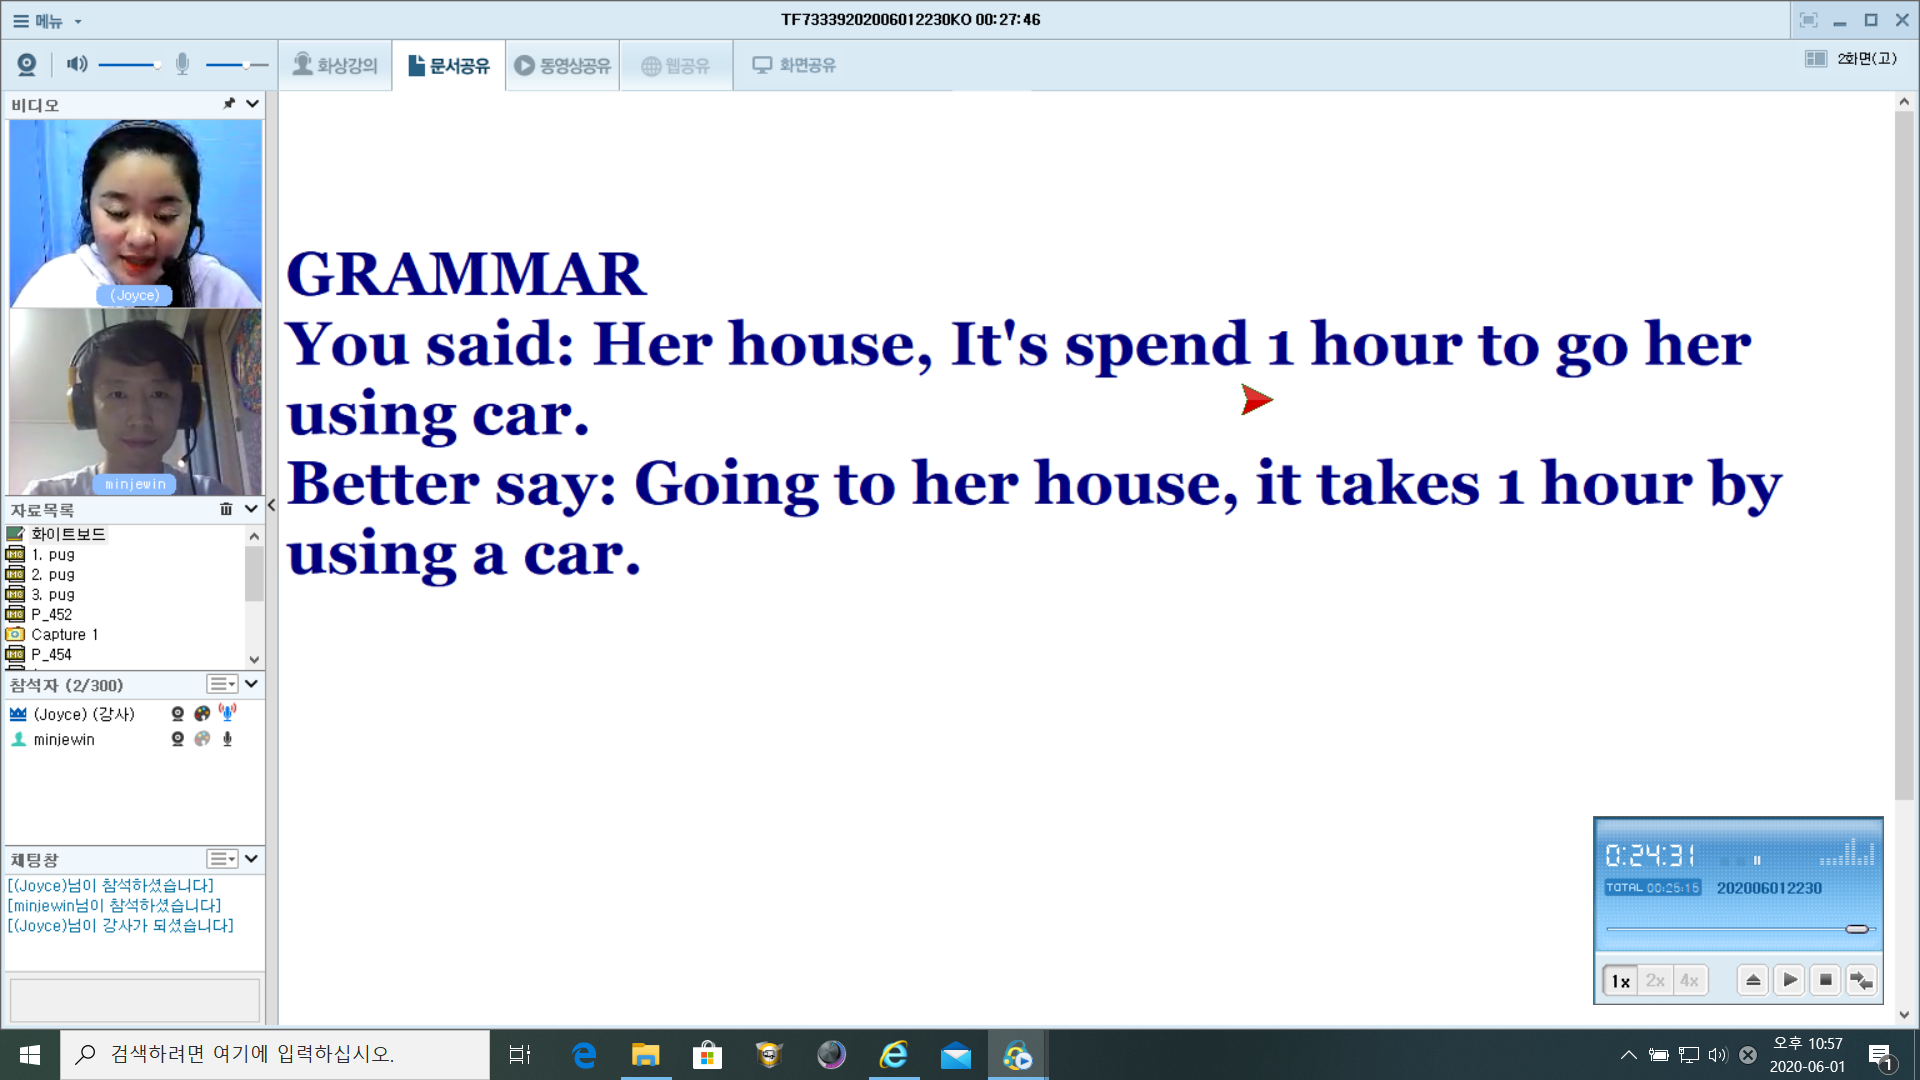Delete item with 자료목록 trash icon
Screen dimensions: 1920x1080
[226, 509]
